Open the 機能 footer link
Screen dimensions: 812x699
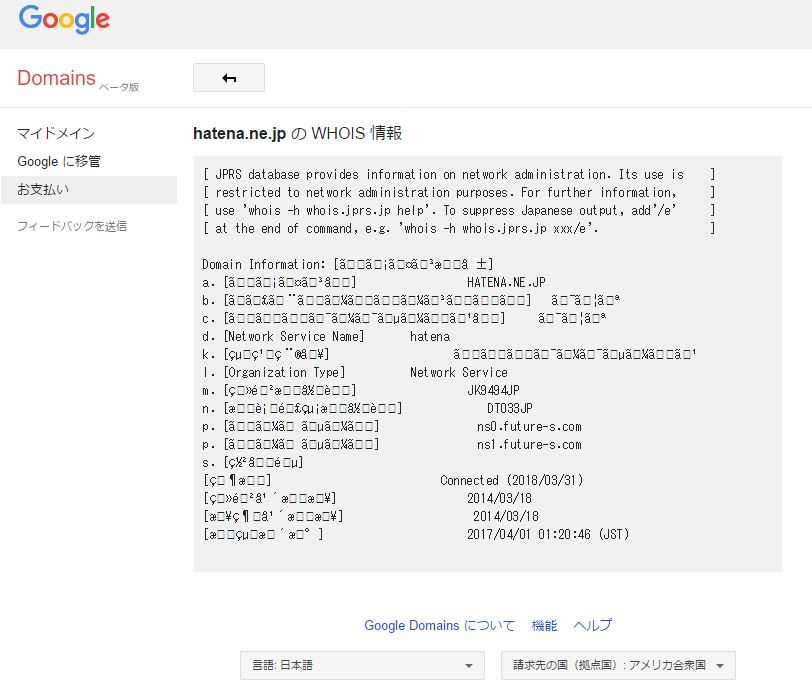coord(544,625)
